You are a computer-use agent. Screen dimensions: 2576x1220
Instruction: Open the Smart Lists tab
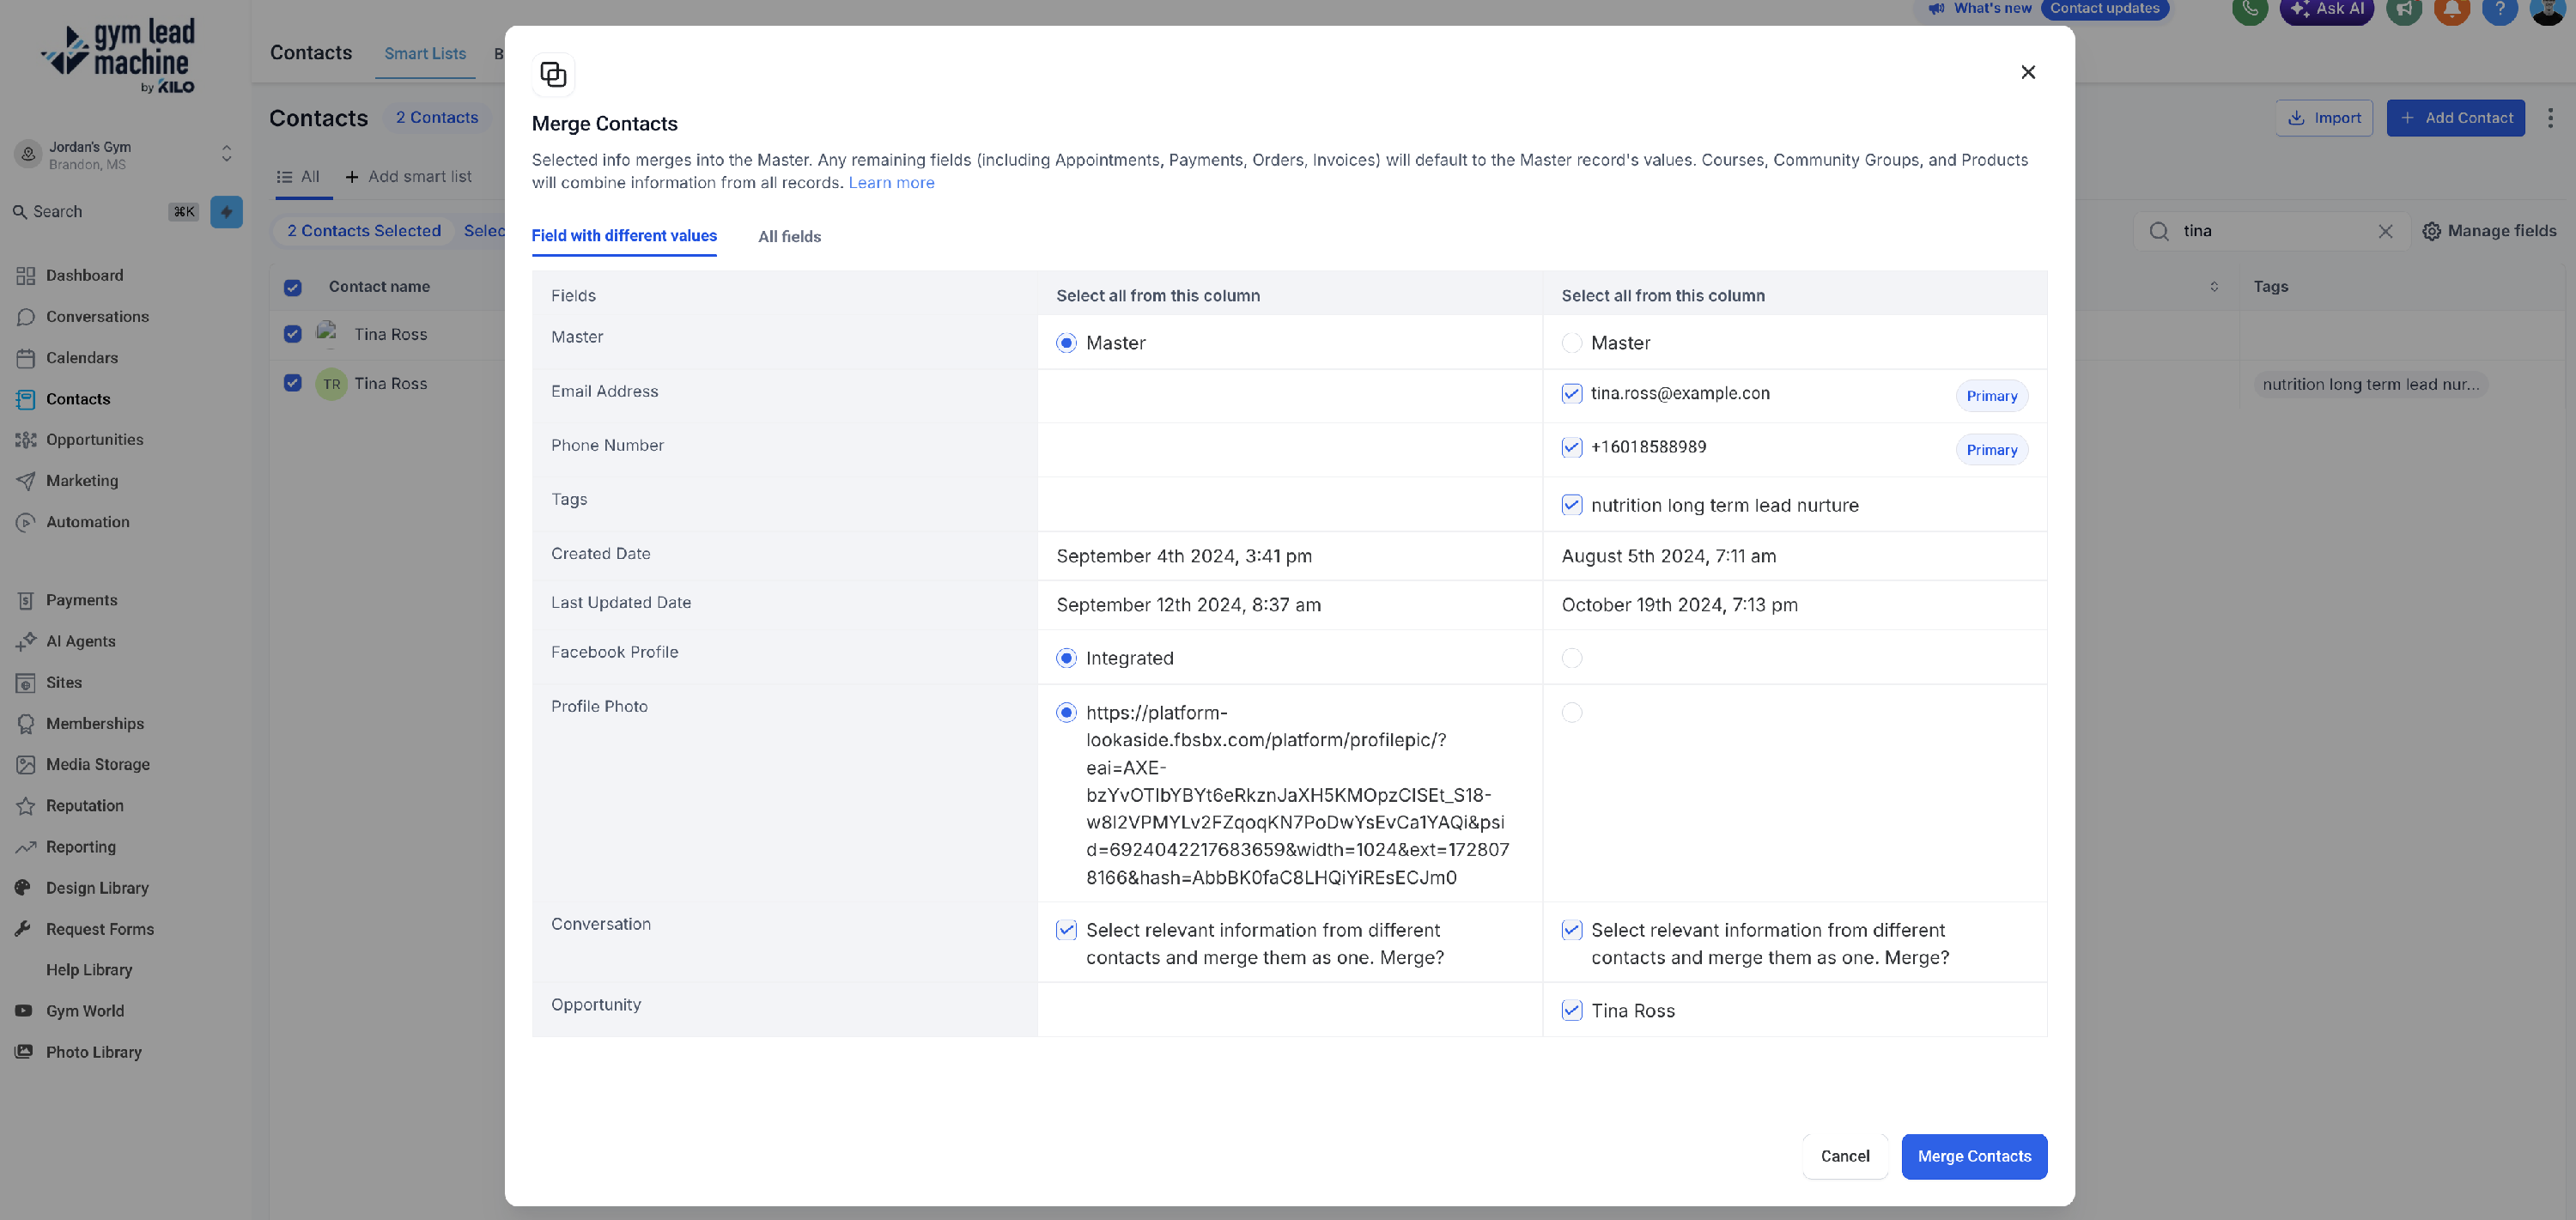point(425,54)
